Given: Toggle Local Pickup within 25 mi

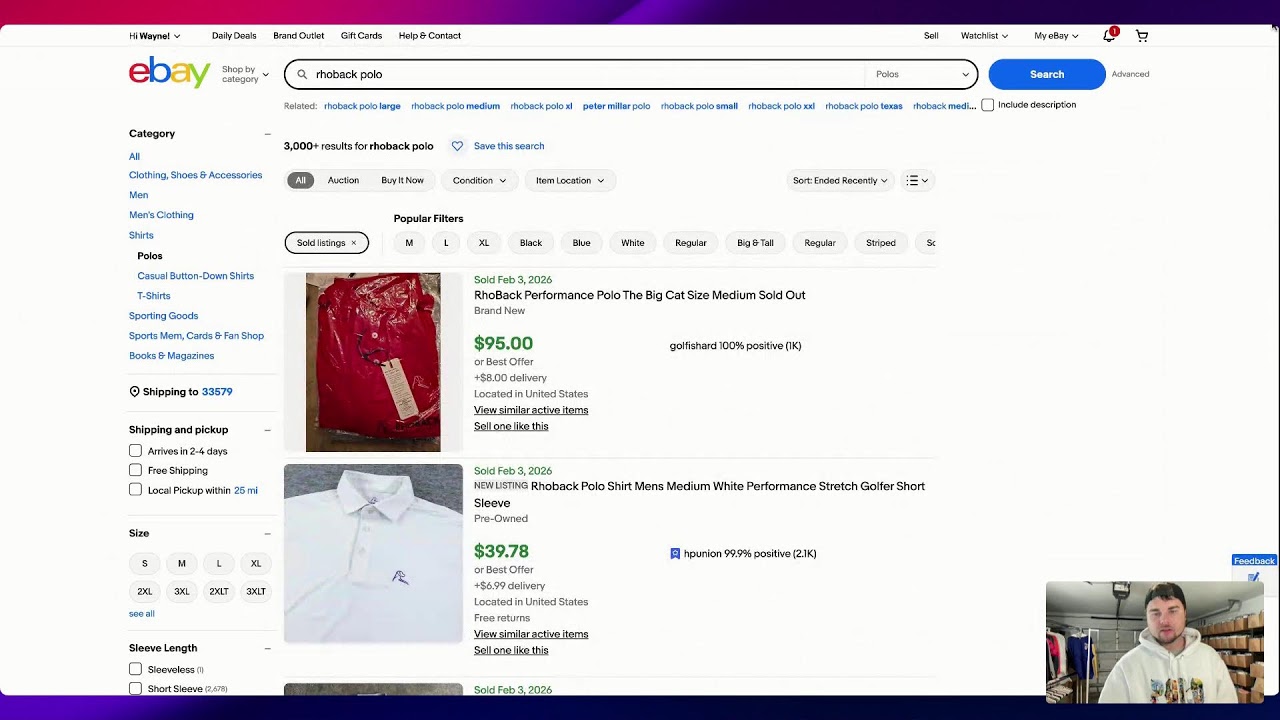Looking at the screenshot, I should tap(135, 490).
